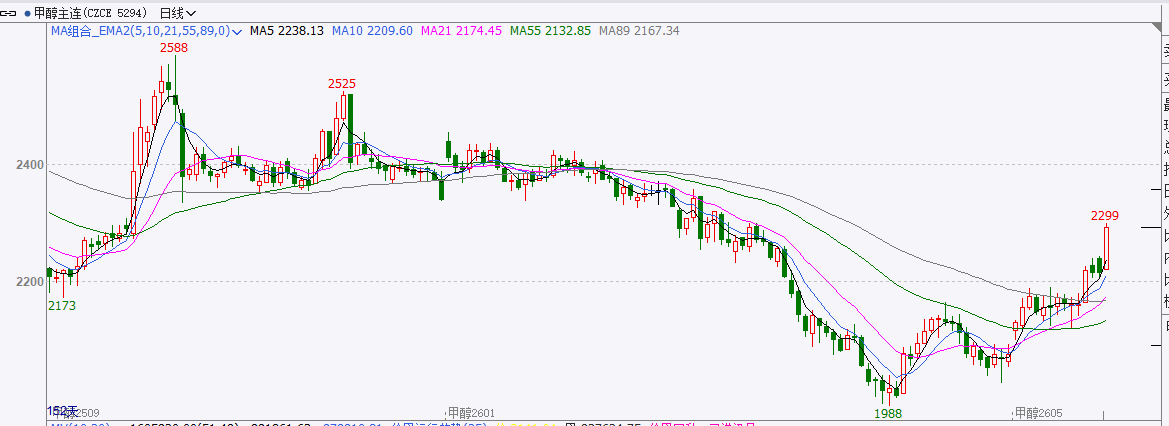Open the 日线 period dropdown
The height and width of the screenshot is (426, 1169).
tap(178, 13)
